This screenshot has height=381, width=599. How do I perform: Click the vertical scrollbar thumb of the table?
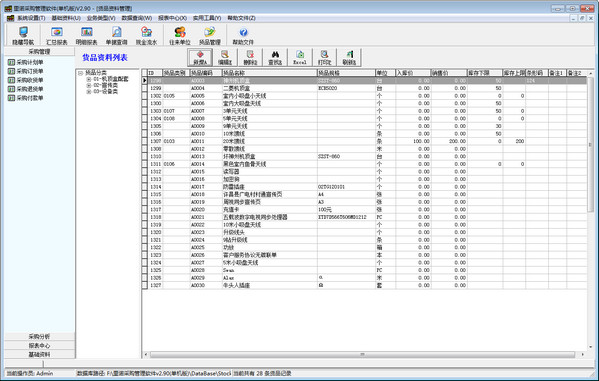[x=590, y=144]
